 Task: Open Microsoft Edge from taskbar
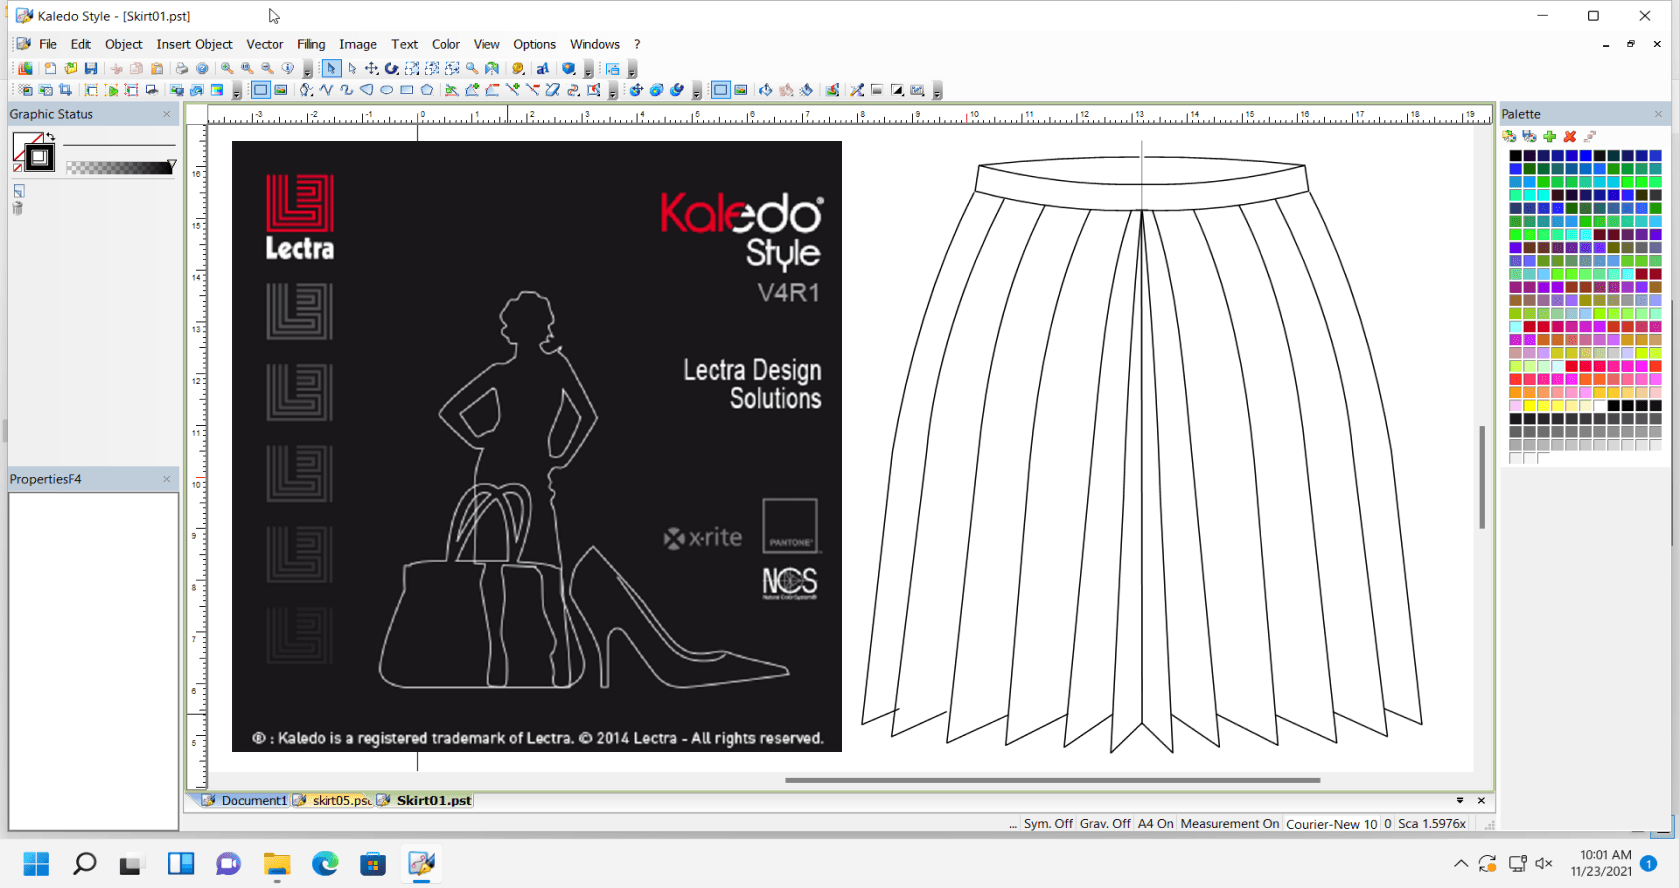click(325, 863)
